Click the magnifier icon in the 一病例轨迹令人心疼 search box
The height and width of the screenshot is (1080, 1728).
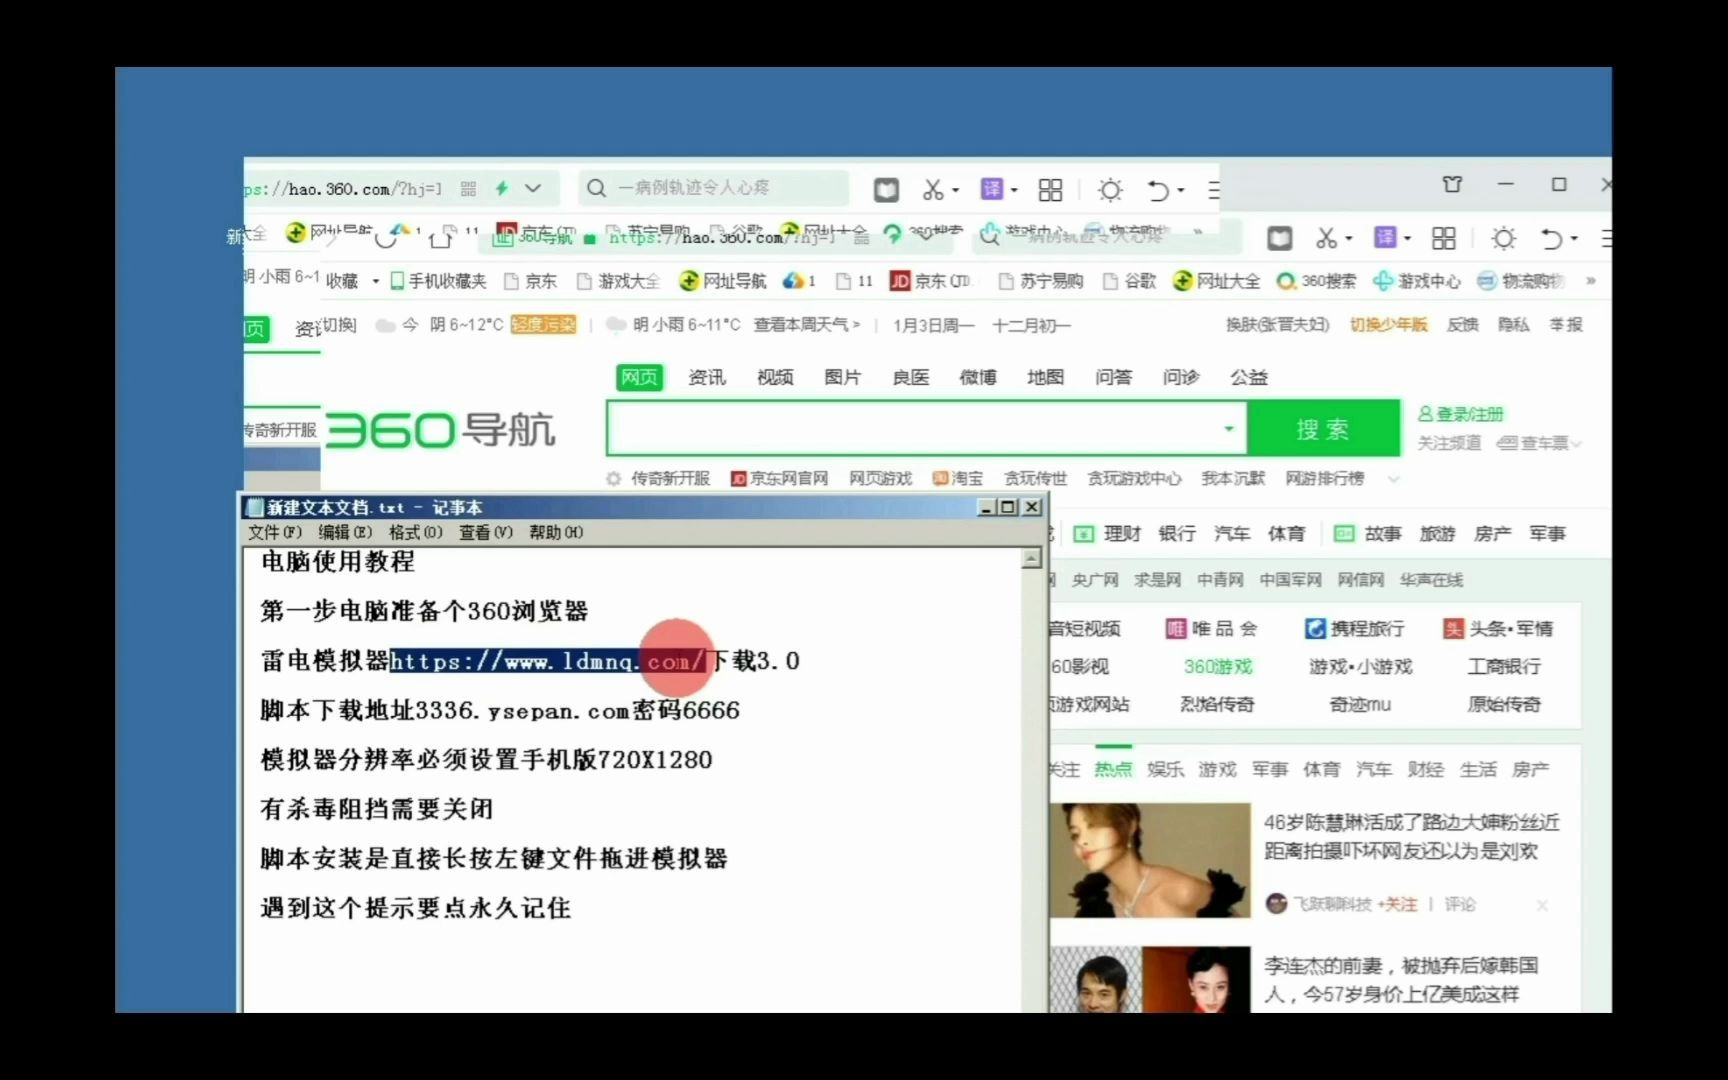[x=596, y=188]
